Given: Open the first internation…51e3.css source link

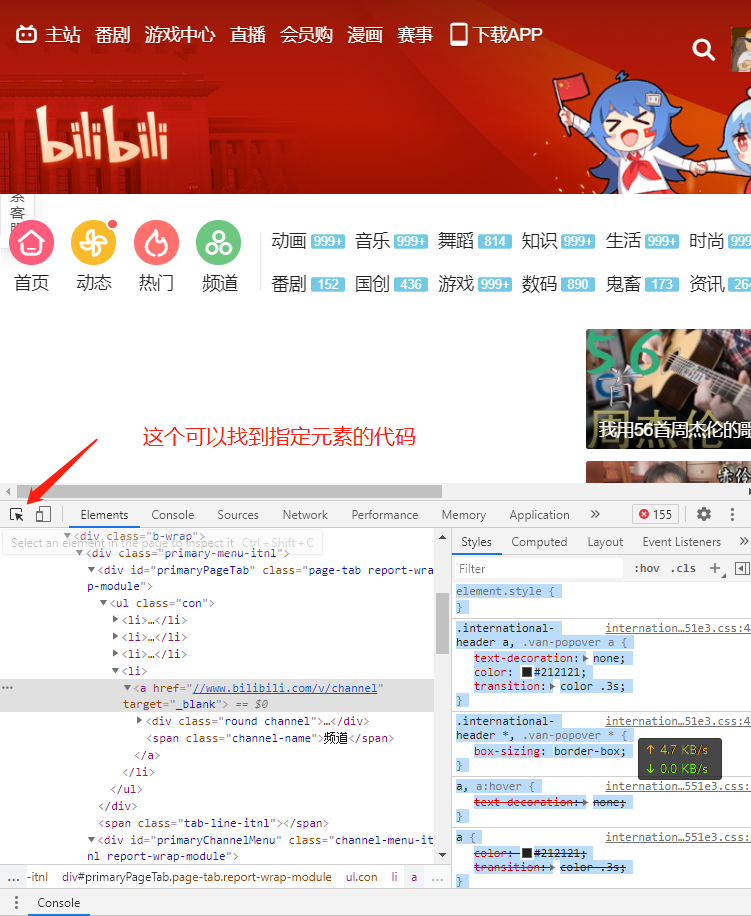Looking at the screenshot, I should click(x=677, y=628).
